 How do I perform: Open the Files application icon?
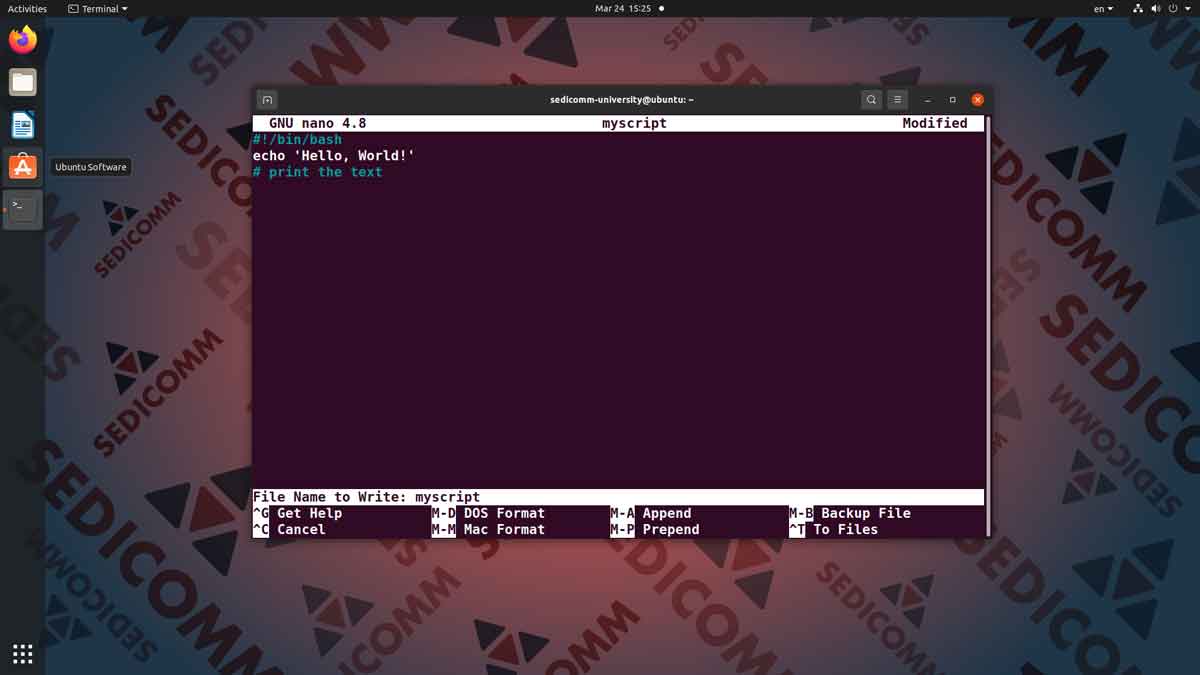coord(22,82)
